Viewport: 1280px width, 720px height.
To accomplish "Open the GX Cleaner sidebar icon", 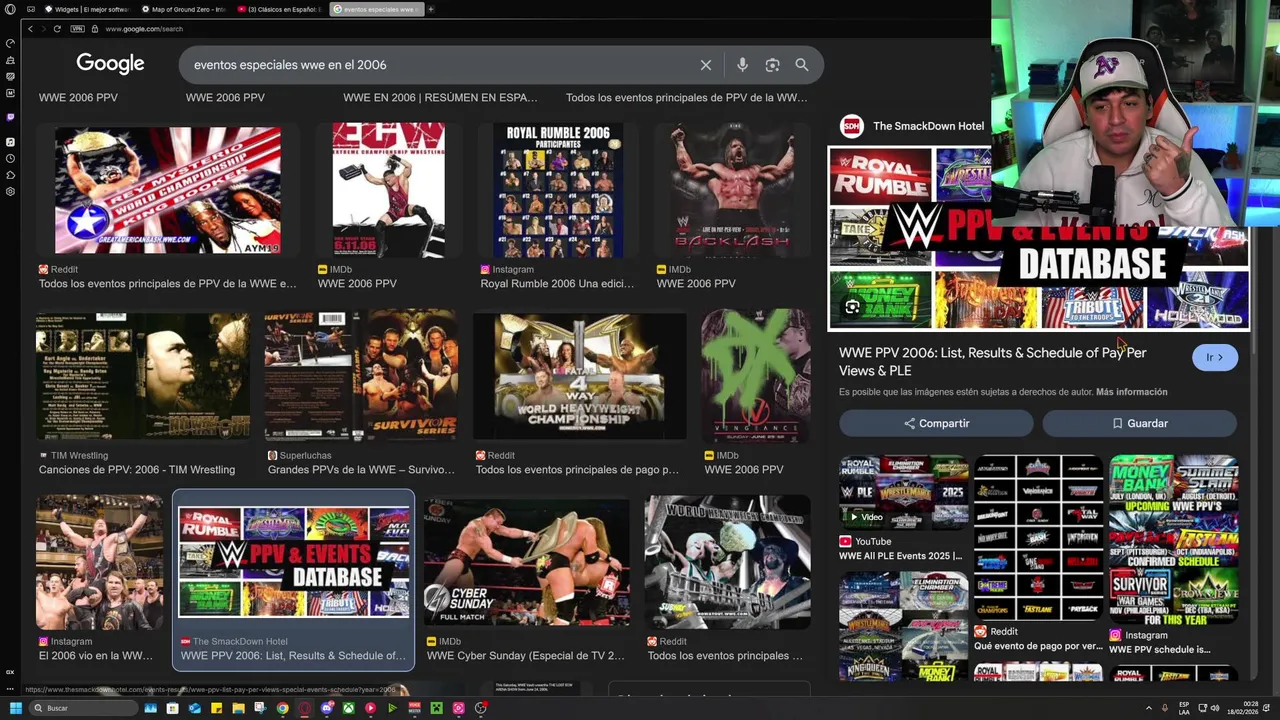I will click(x=10, y=60).
